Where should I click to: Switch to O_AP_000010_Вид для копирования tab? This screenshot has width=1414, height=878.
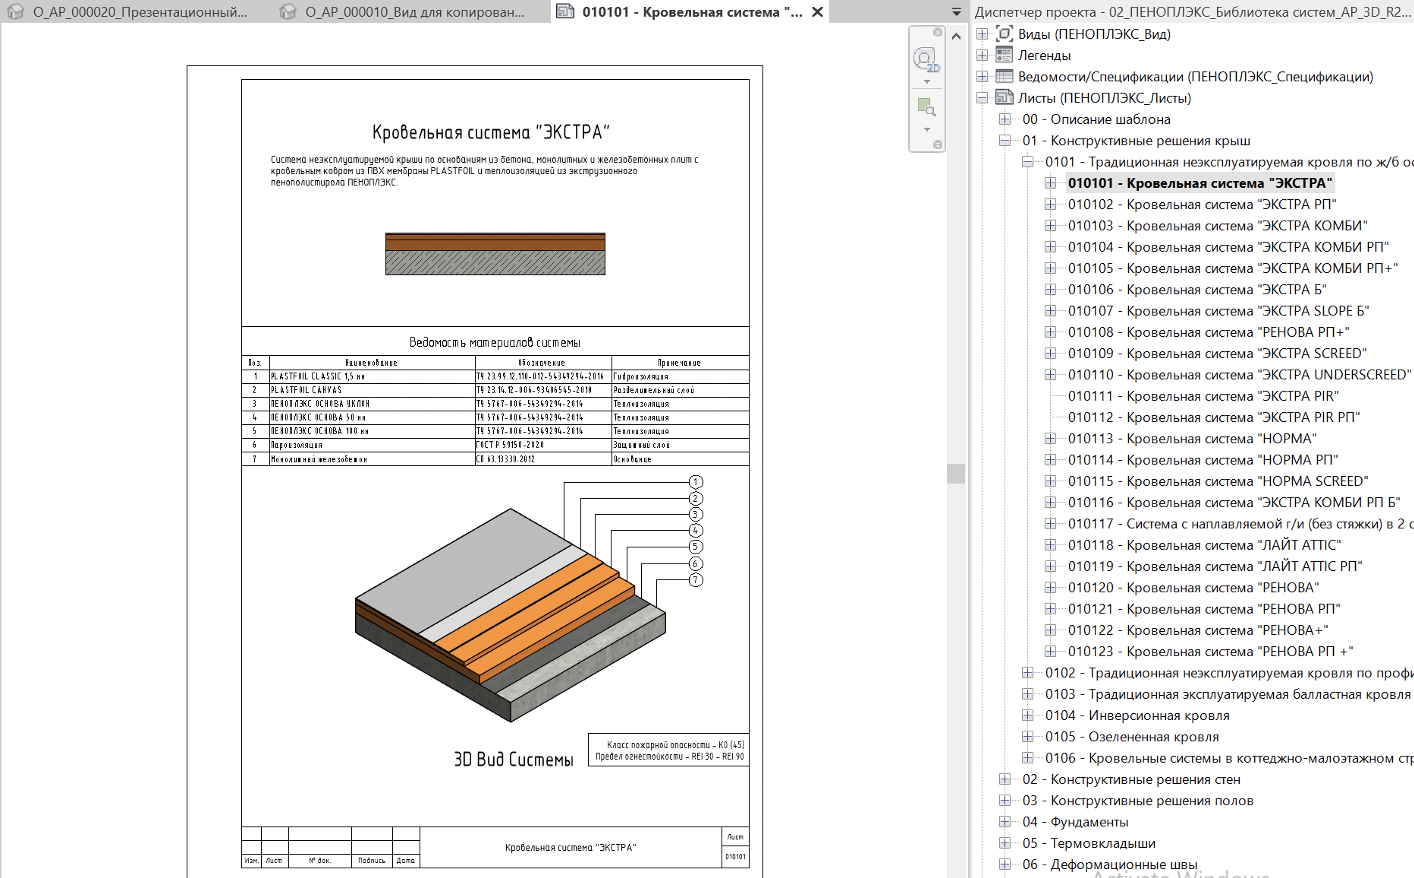(413, 12)
